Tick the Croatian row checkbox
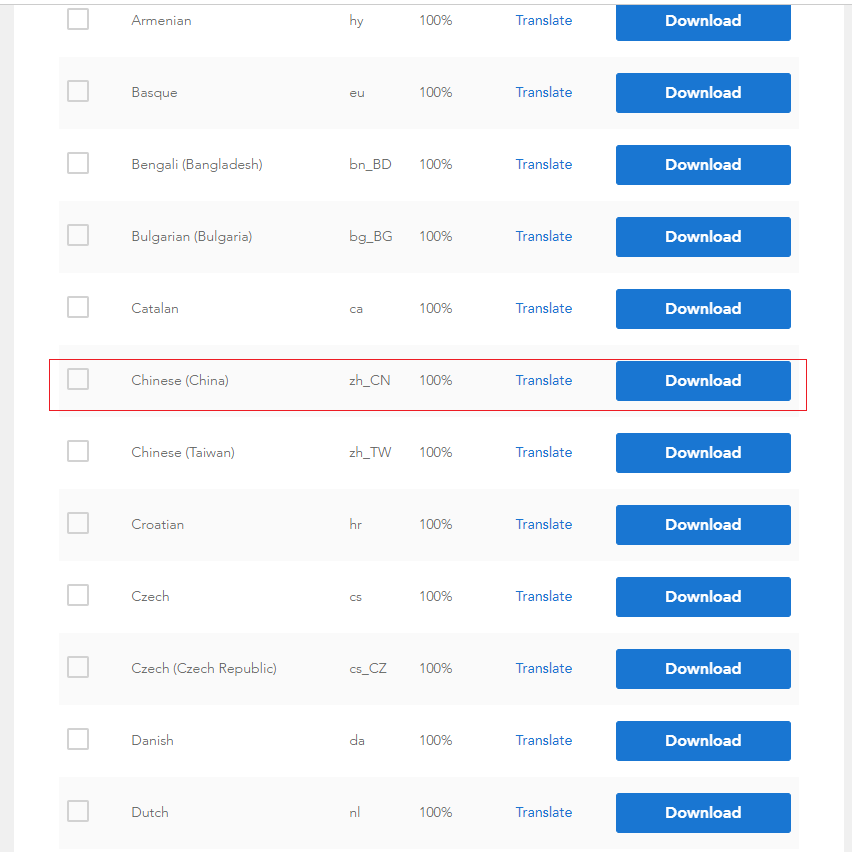 tap(78, 523)
